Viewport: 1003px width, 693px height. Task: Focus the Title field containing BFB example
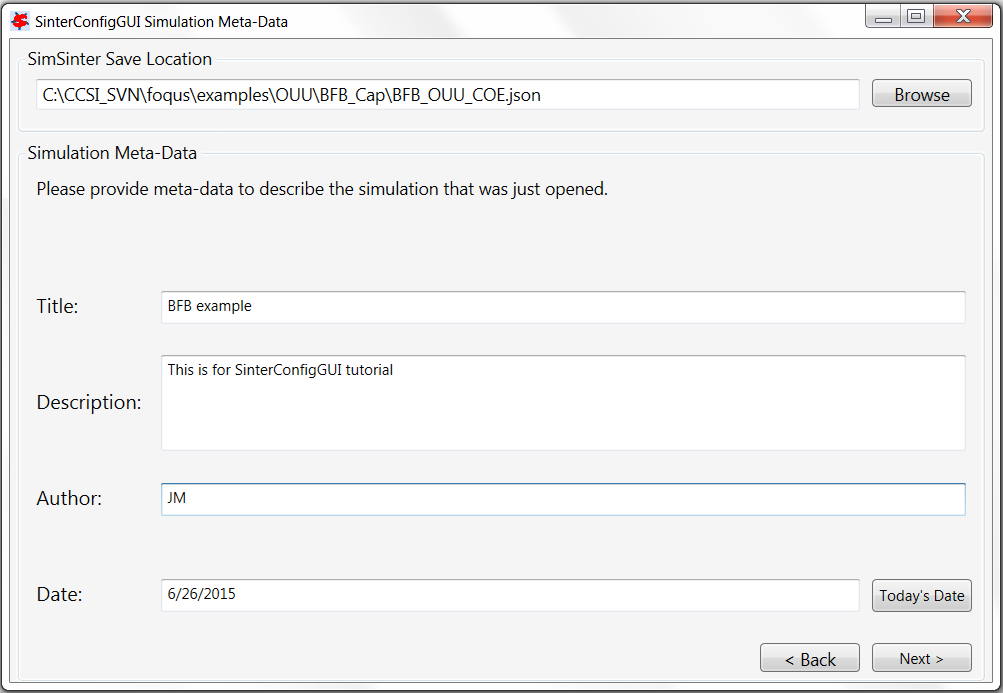[x=562, y=307]
